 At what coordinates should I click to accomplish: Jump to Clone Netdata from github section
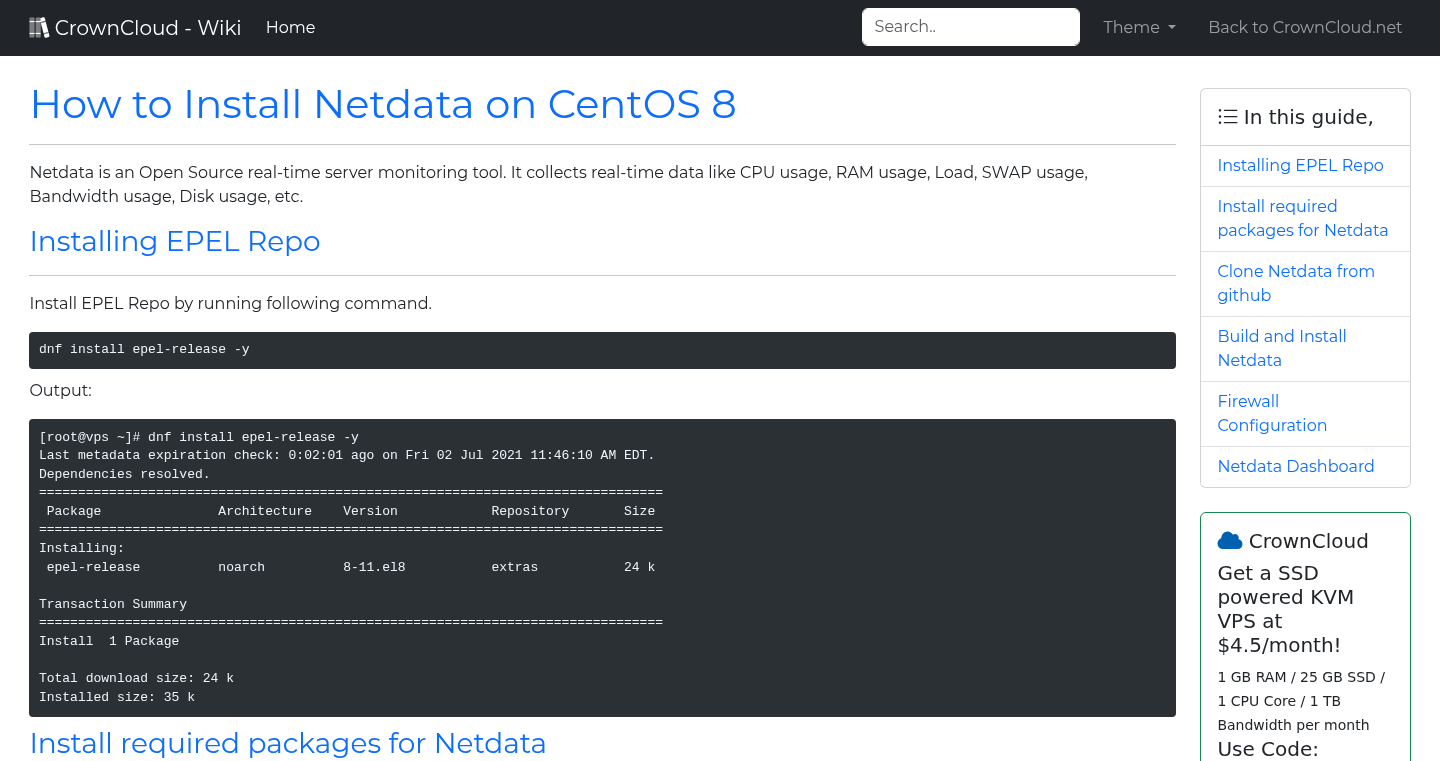click(1295, 283)
